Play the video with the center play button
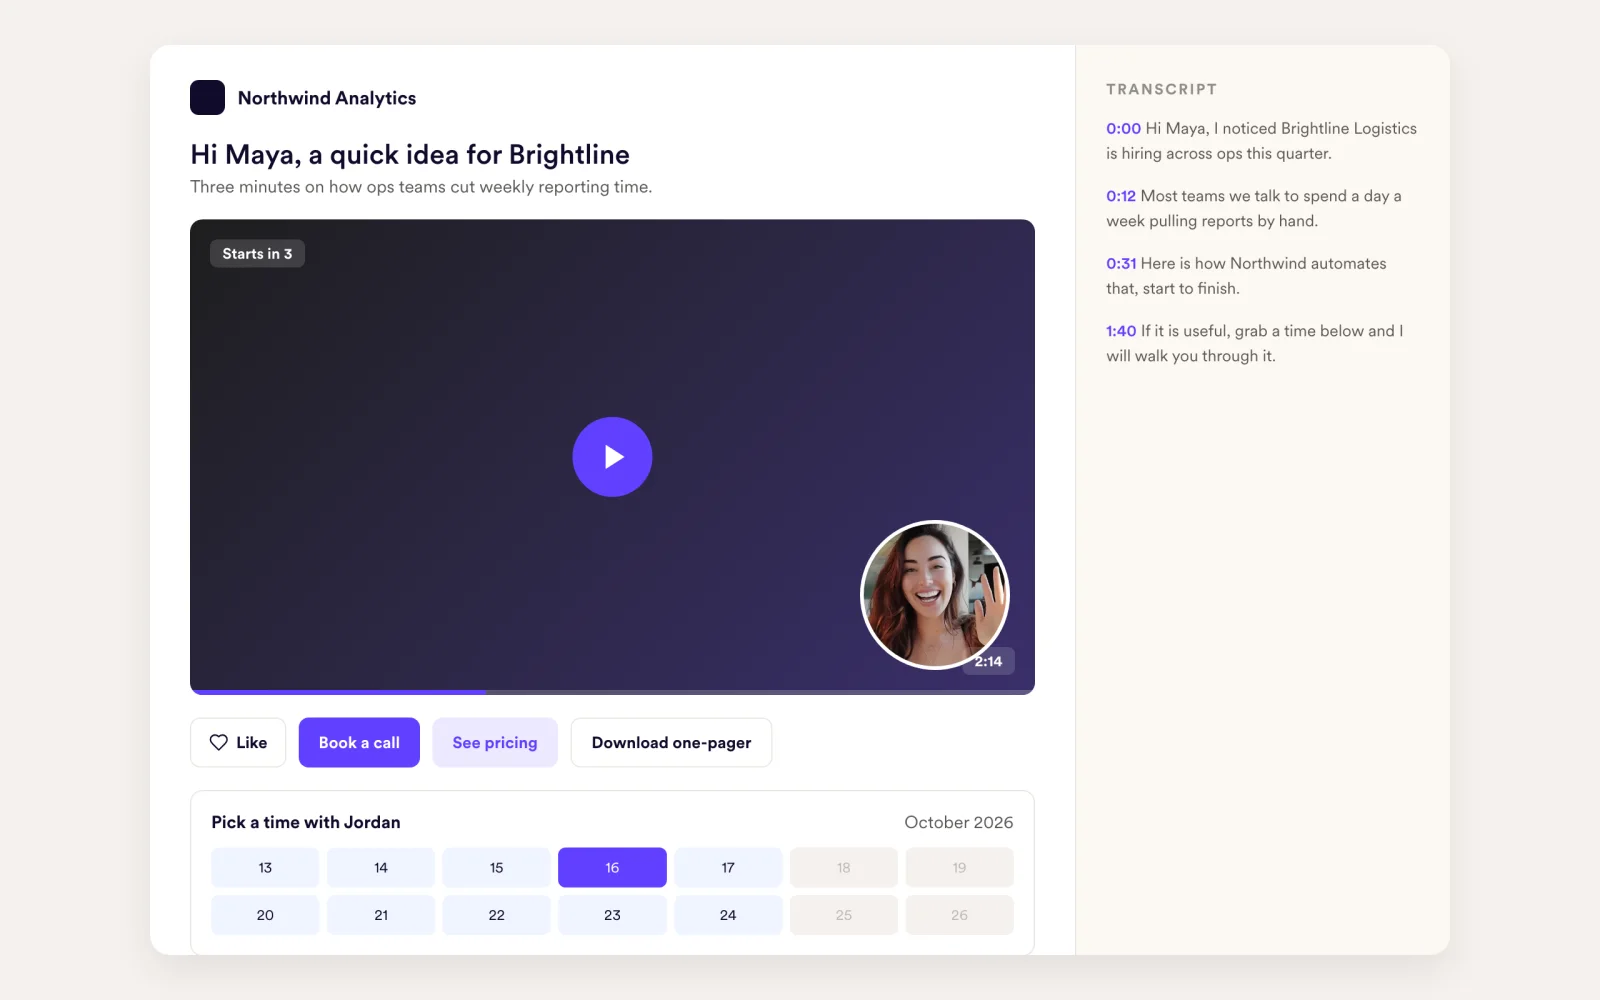This screenshot has width=1600, height=1000. (612, 457)
